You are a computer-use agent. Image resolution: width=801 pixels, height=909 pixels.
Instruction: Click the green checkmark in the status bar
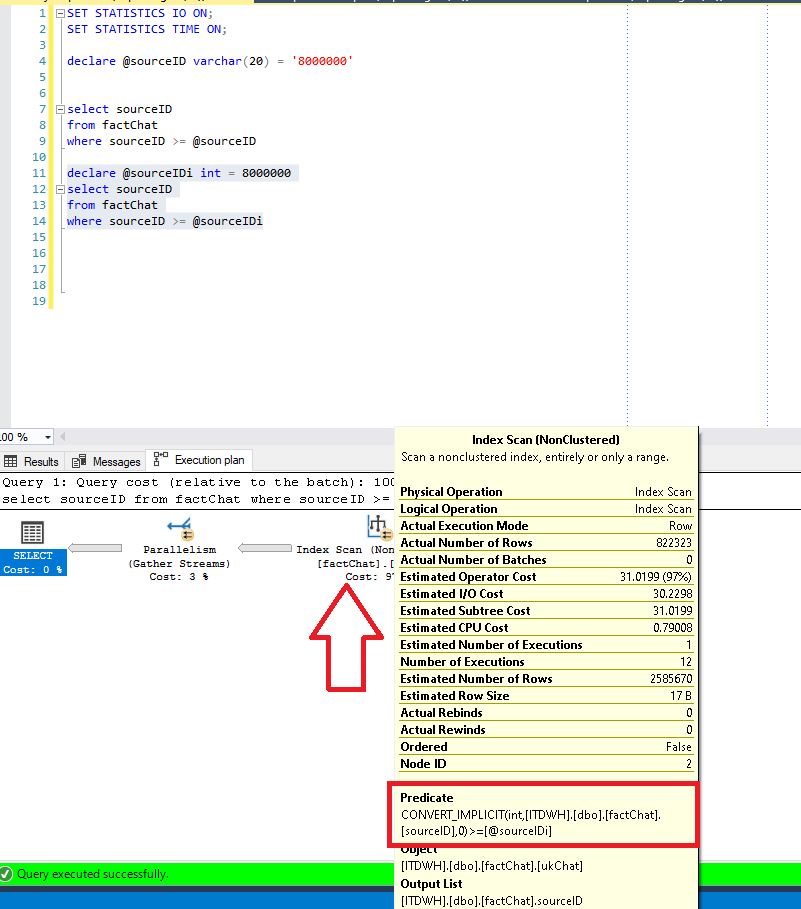(8, 873)
